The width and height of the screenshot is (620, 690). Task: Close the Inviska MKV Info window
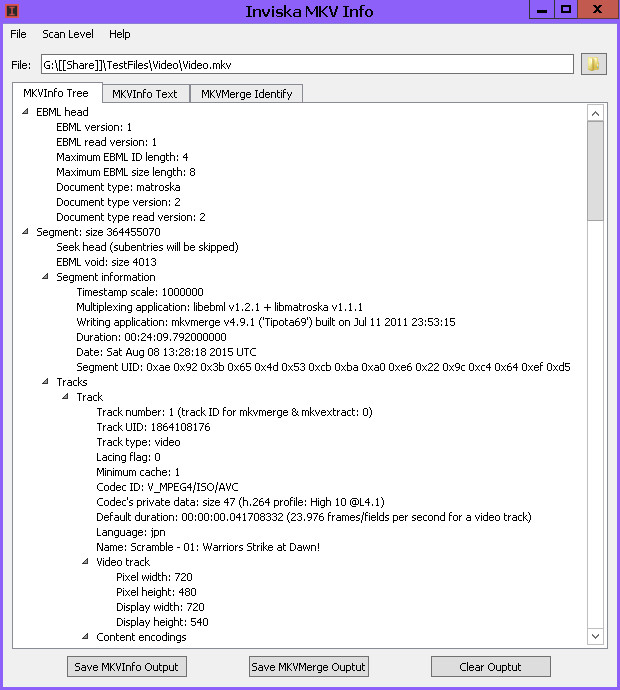(598, 10)
